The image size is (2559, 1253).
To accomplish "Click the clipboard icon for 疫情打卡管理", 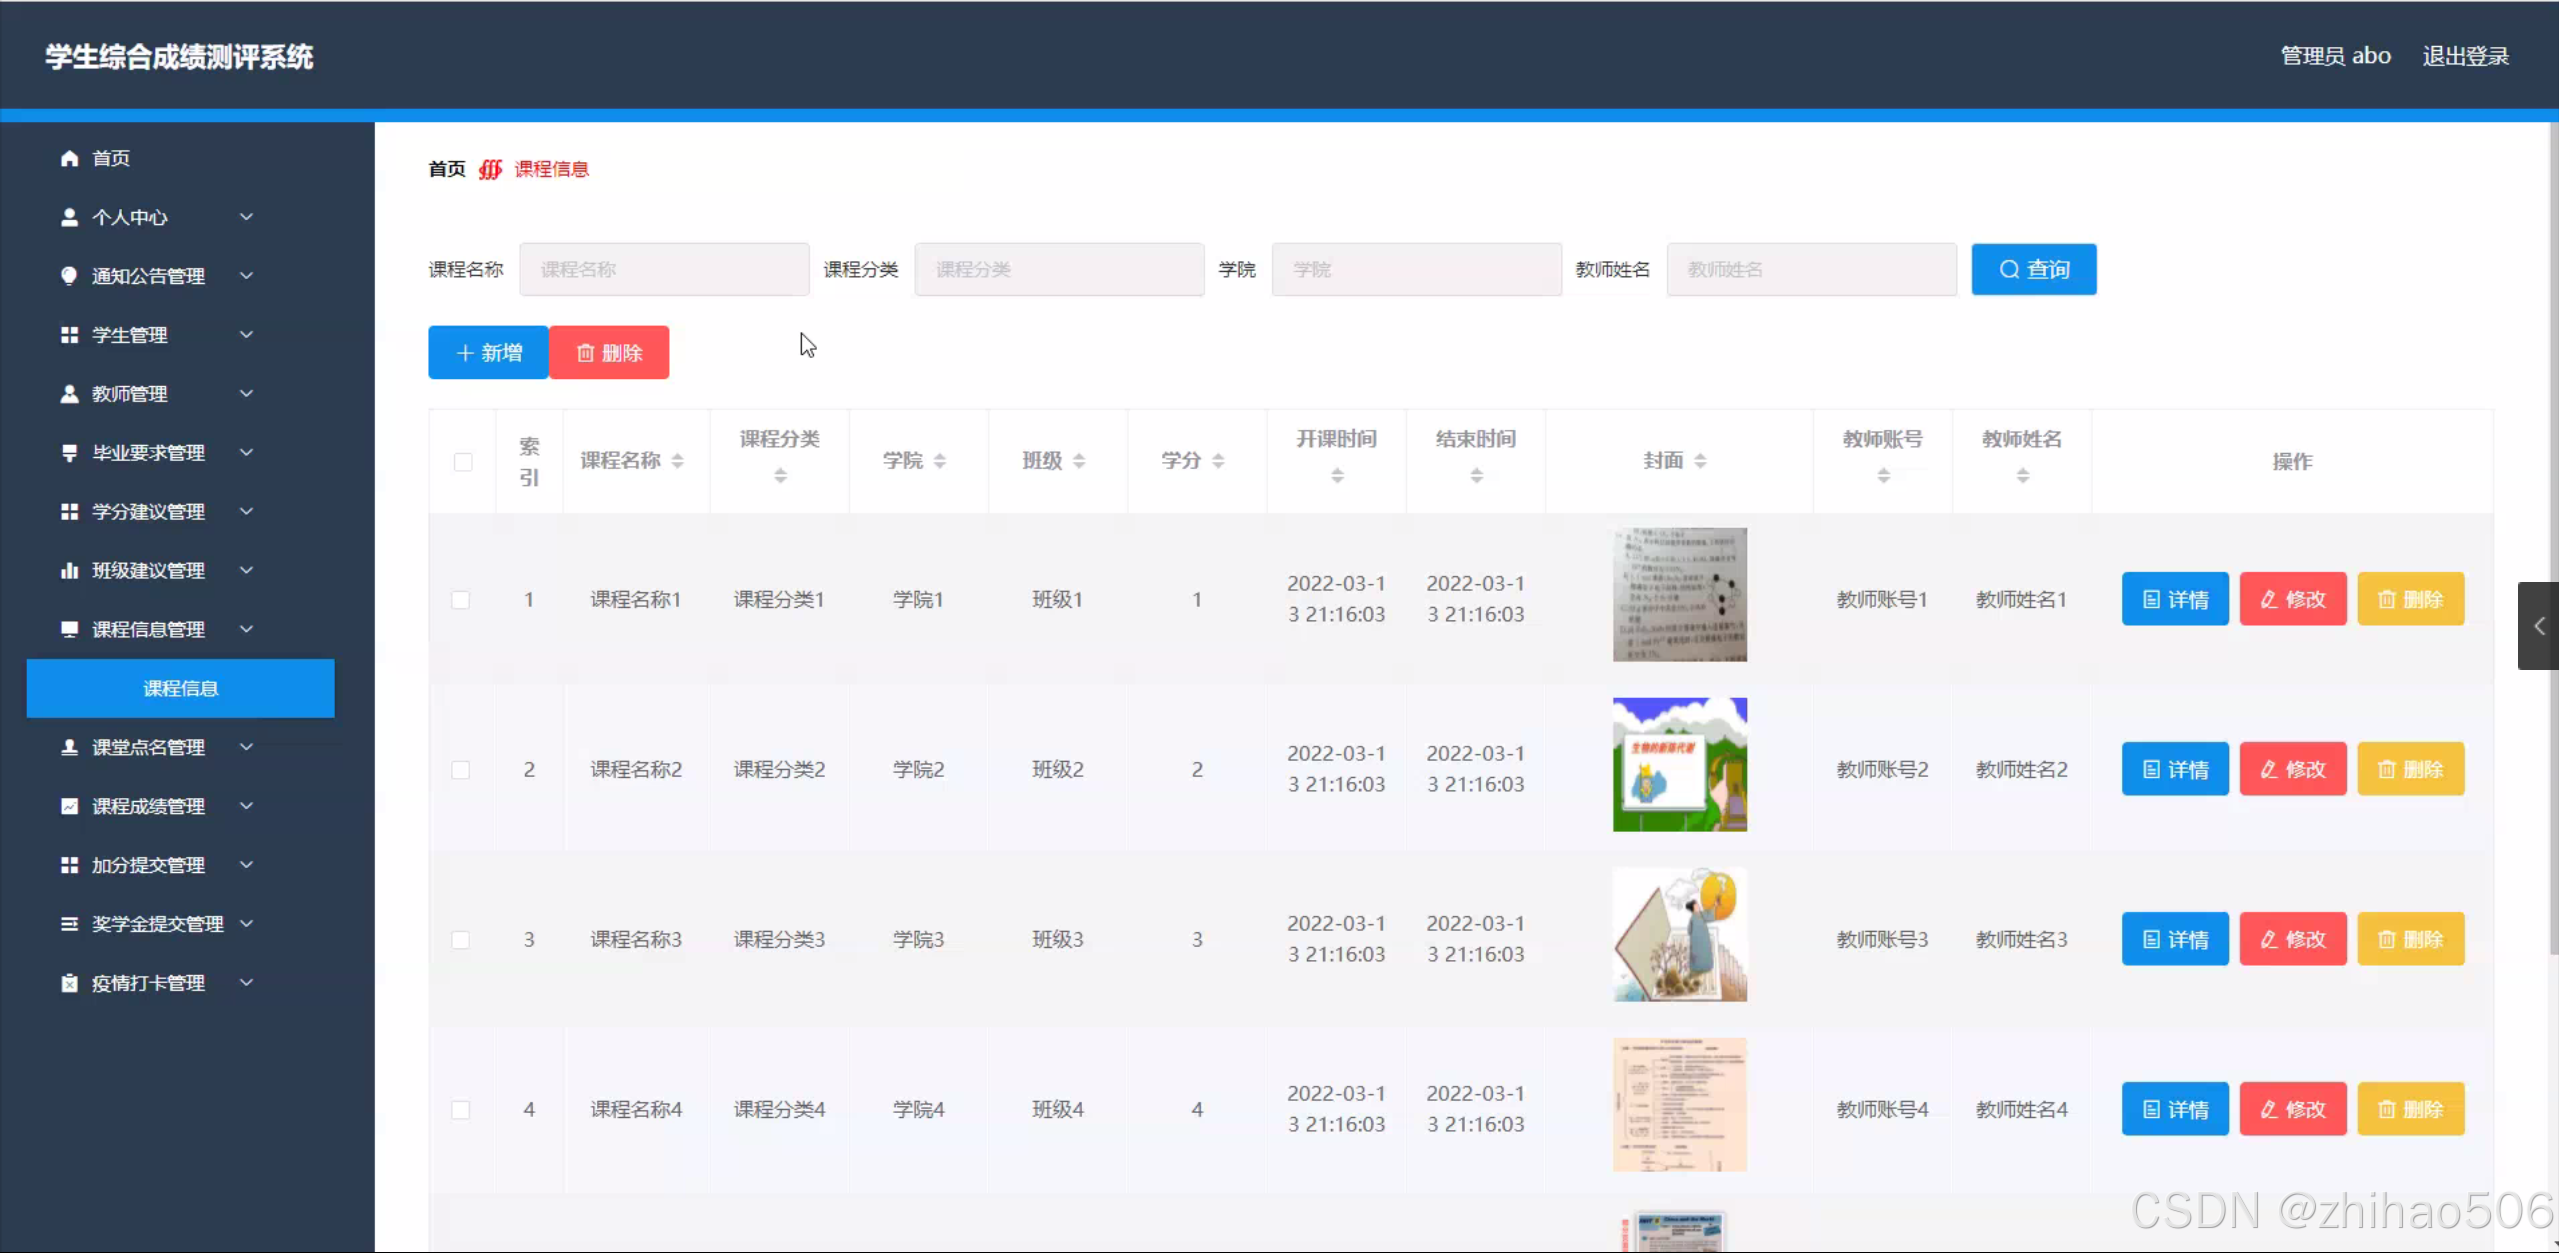I will [69, 983].
